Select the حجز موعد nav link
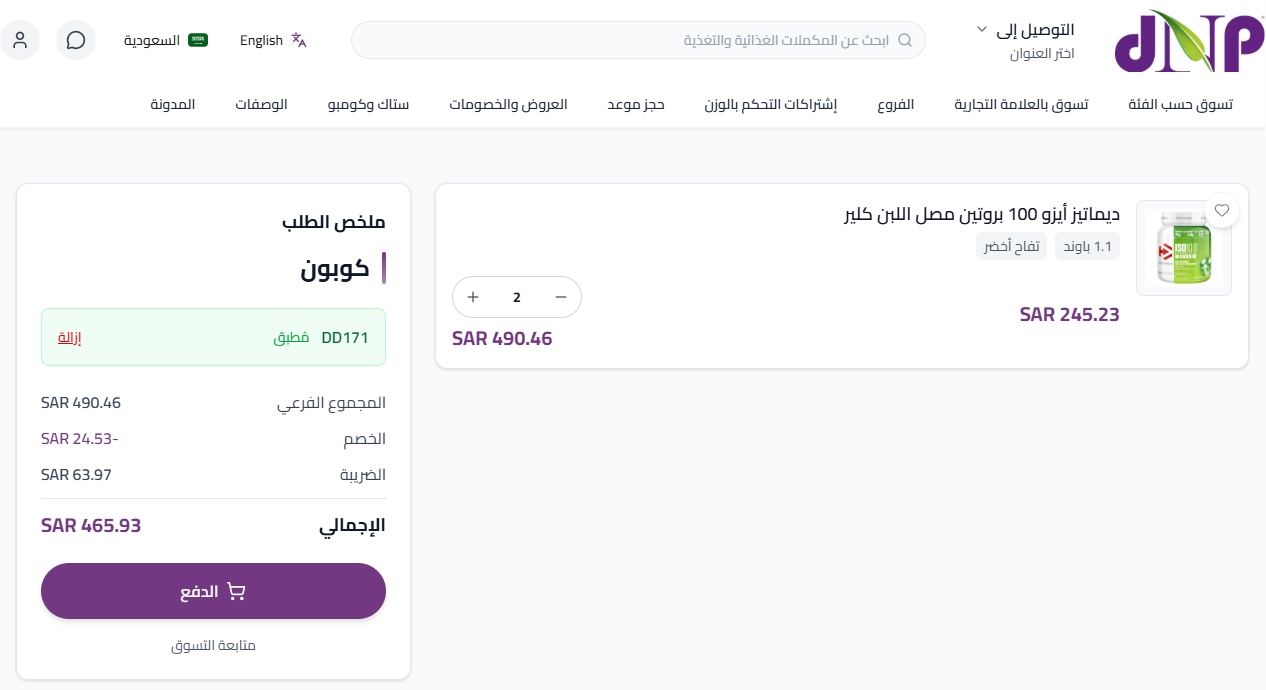Image resolution: width=1266 pixels, height=690 pixels. coord(636,104)
